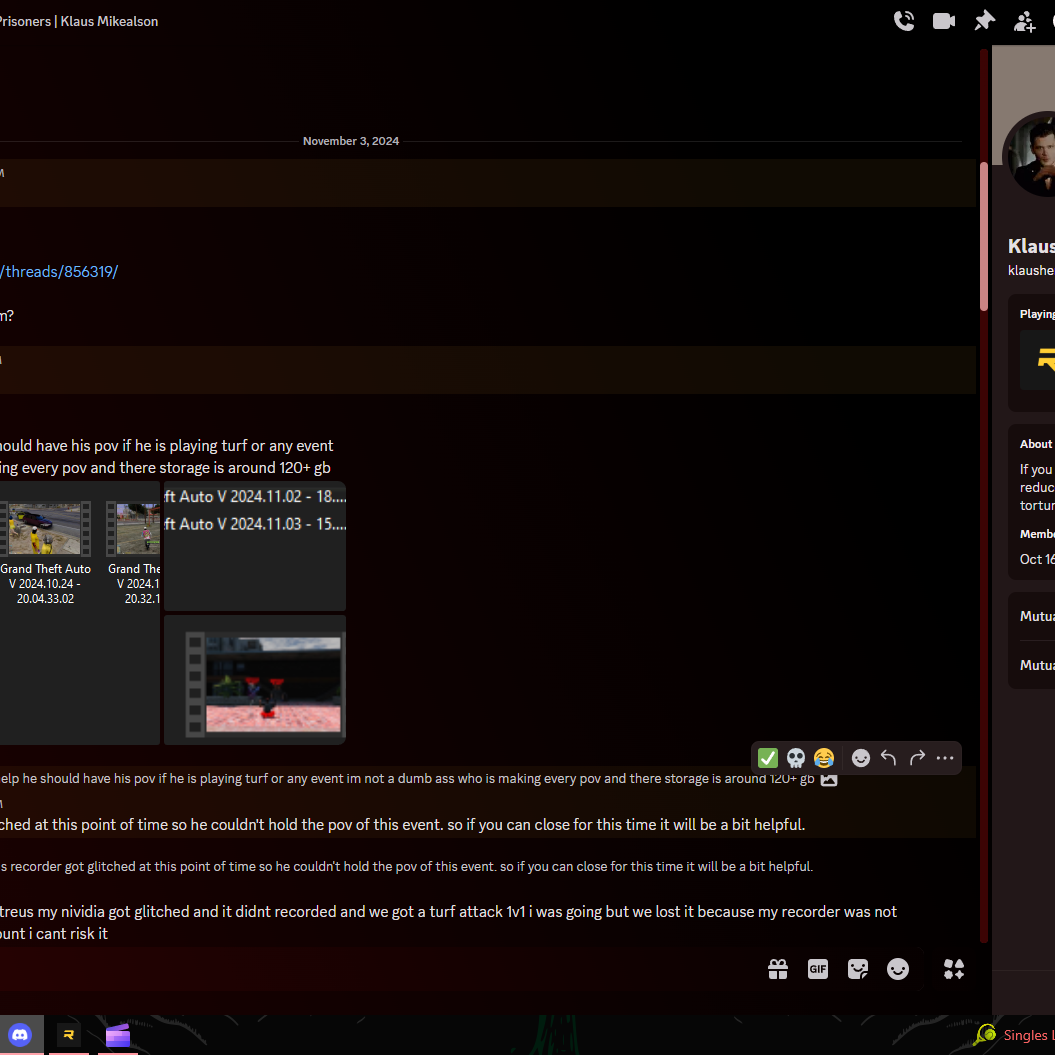1055x1055 pixels.
Task: Open the add reaction picker
Action: click(x=860, y=758)
